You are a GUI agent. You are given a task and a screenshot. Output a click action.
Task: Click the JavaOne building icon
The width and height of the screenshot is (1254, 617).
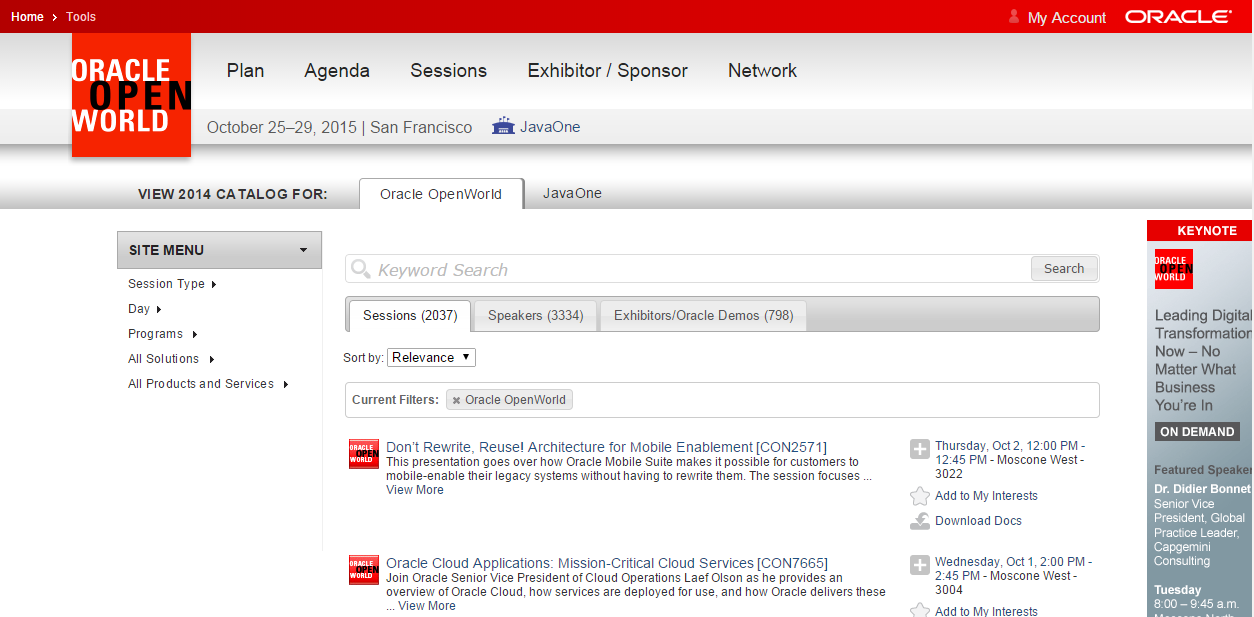click(x=503, y=126)
